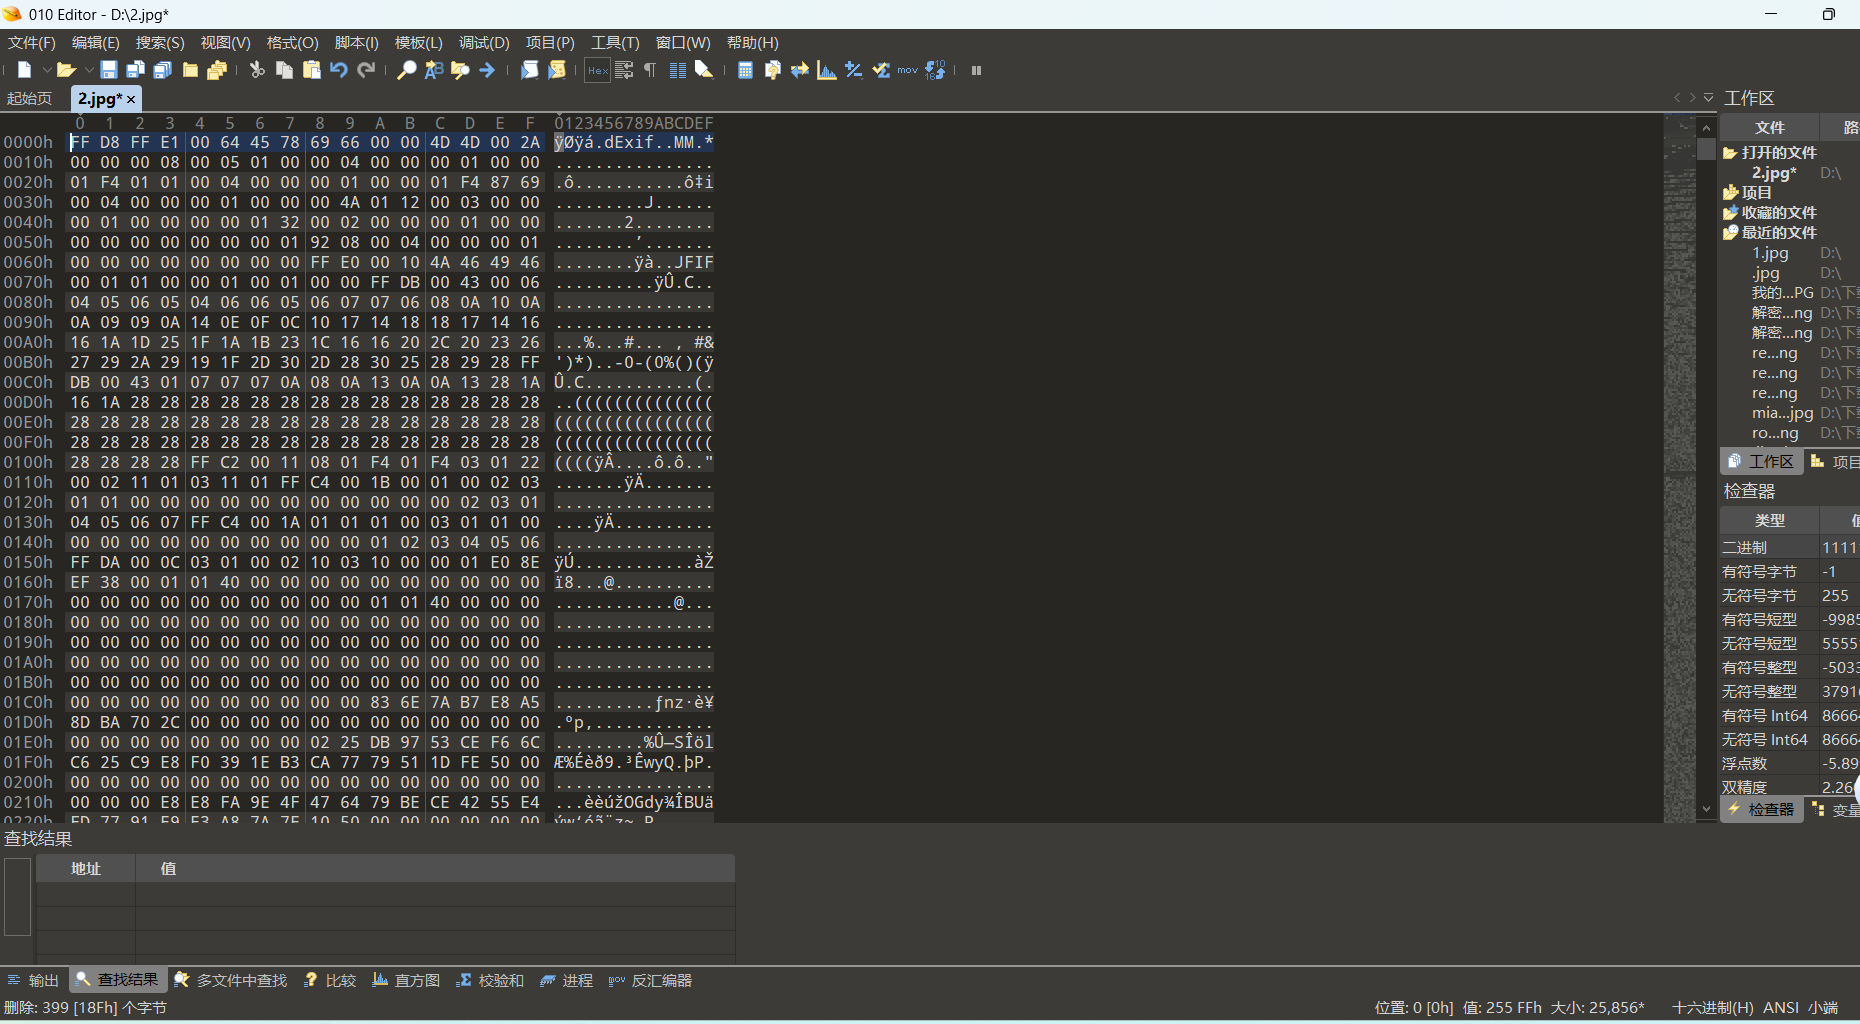1860x1024 pixels.
Task: Open a file with the folder icon
Action: tap(66, 70)
